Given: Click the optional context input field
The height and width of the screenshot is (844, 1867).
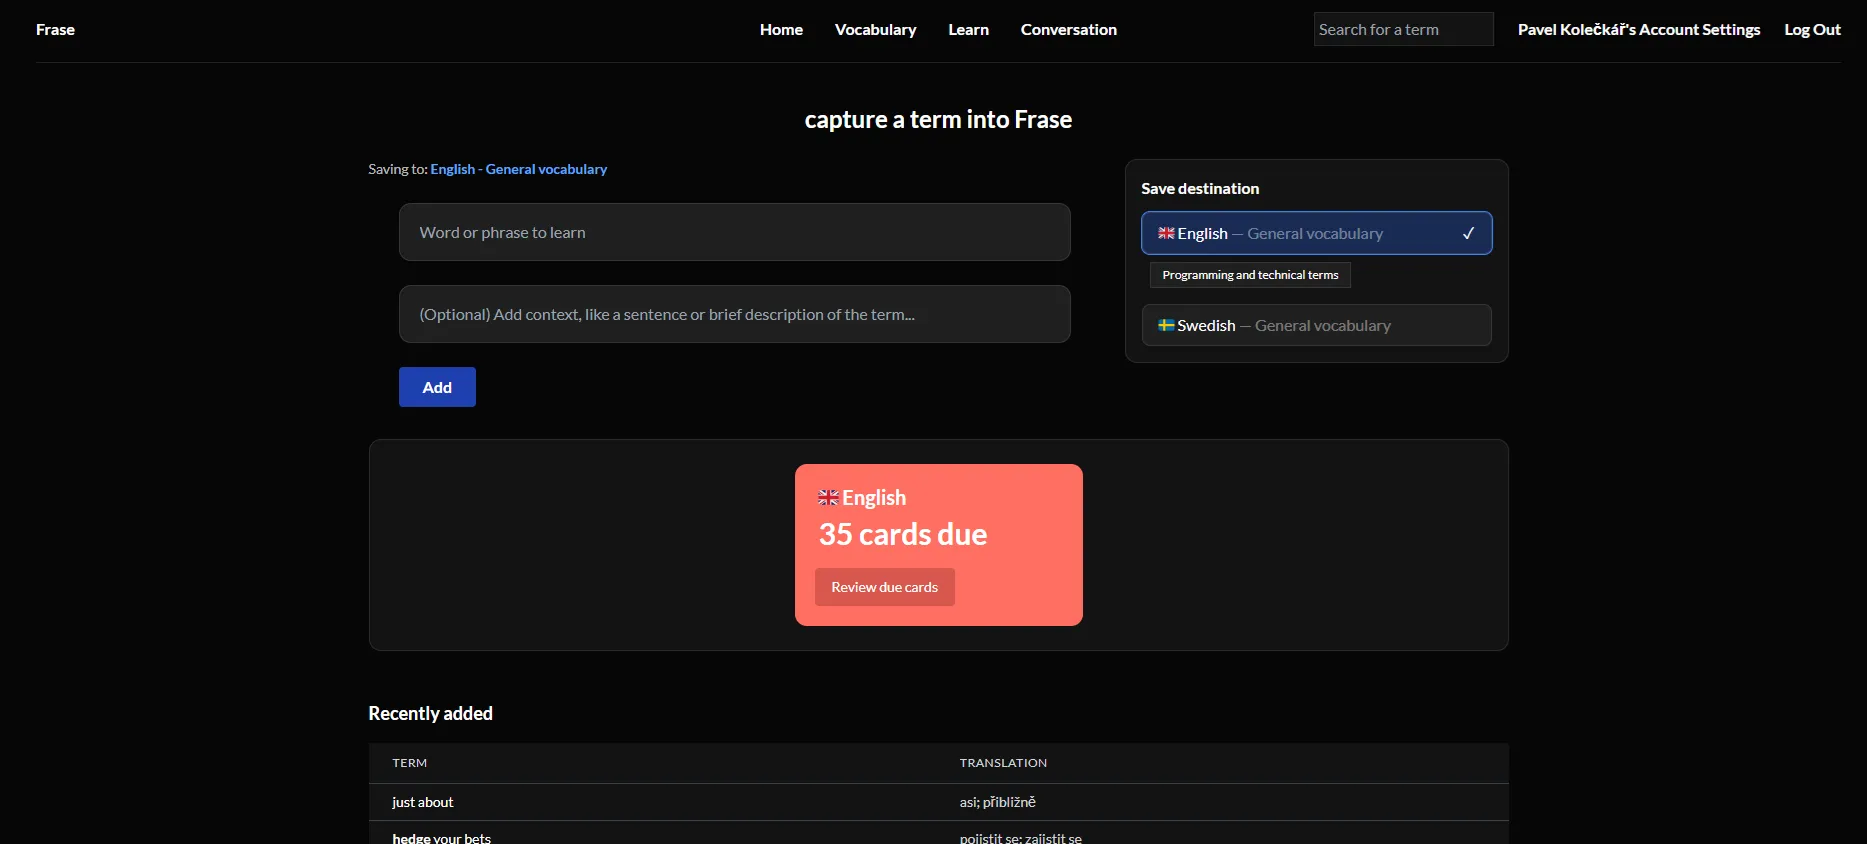Looking at the screenshot, I should 734,314.
